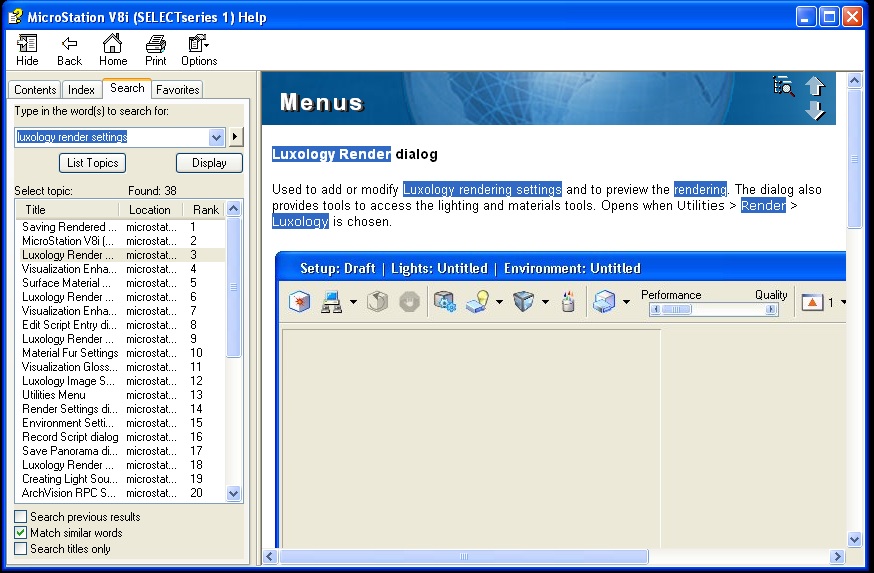The width and height of the screenshot is (874, 573).
Task: Click the grayed stop hand icon
Action: click(x=409, y=302)
